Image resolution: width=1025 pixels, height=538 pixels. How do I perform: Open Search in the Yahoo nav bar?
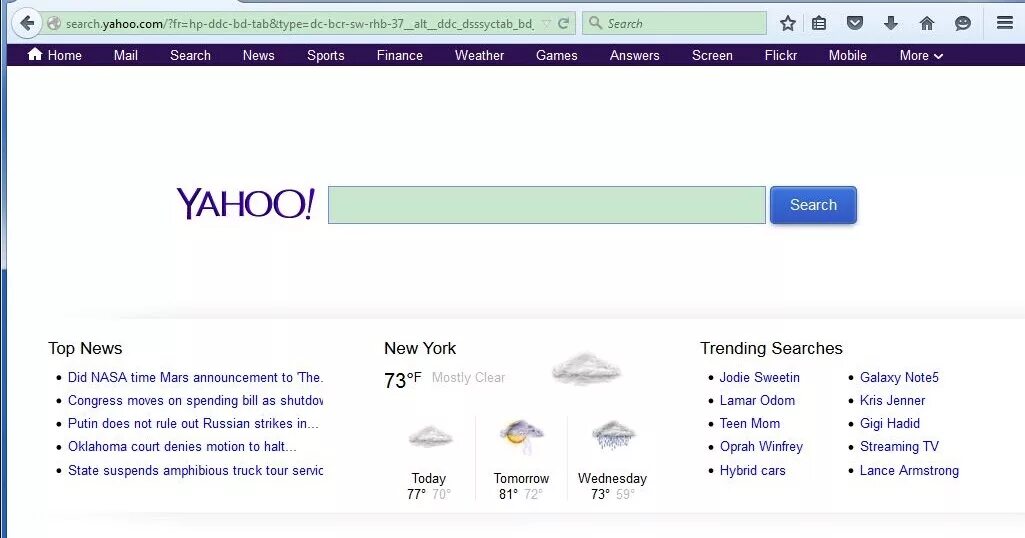click(190, 56)
